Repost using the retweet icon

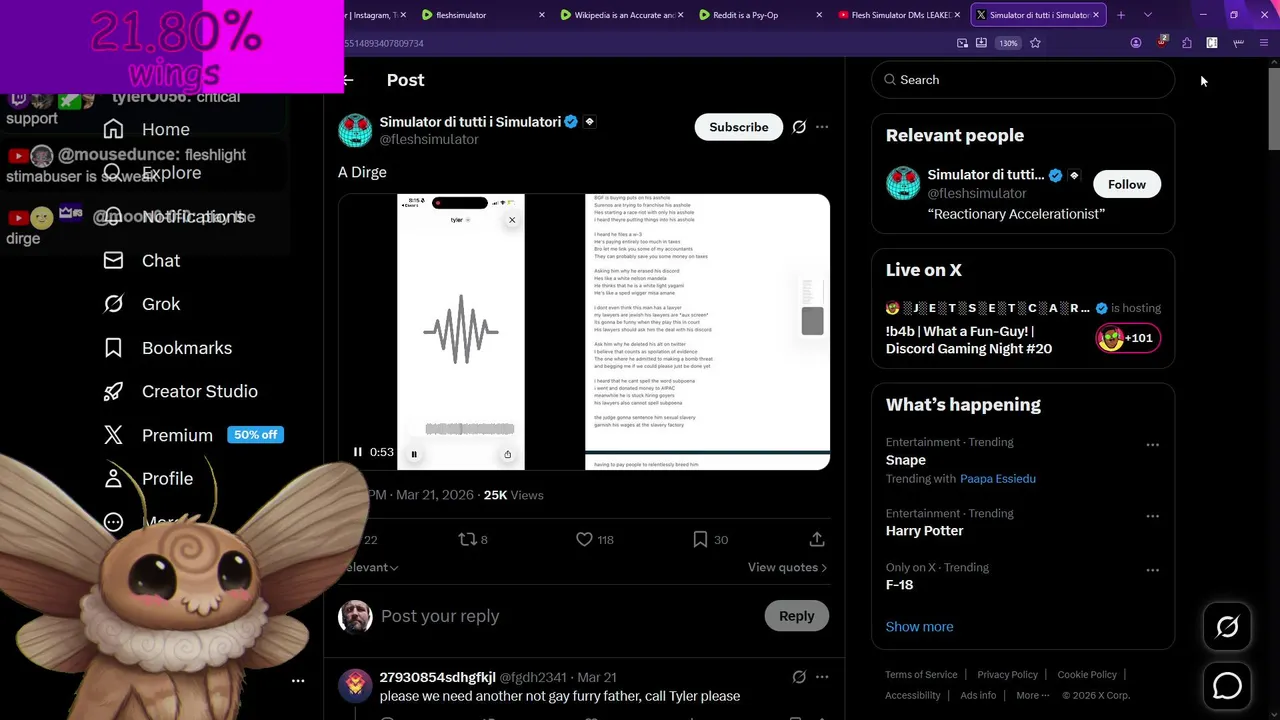(x=467, y=539)
